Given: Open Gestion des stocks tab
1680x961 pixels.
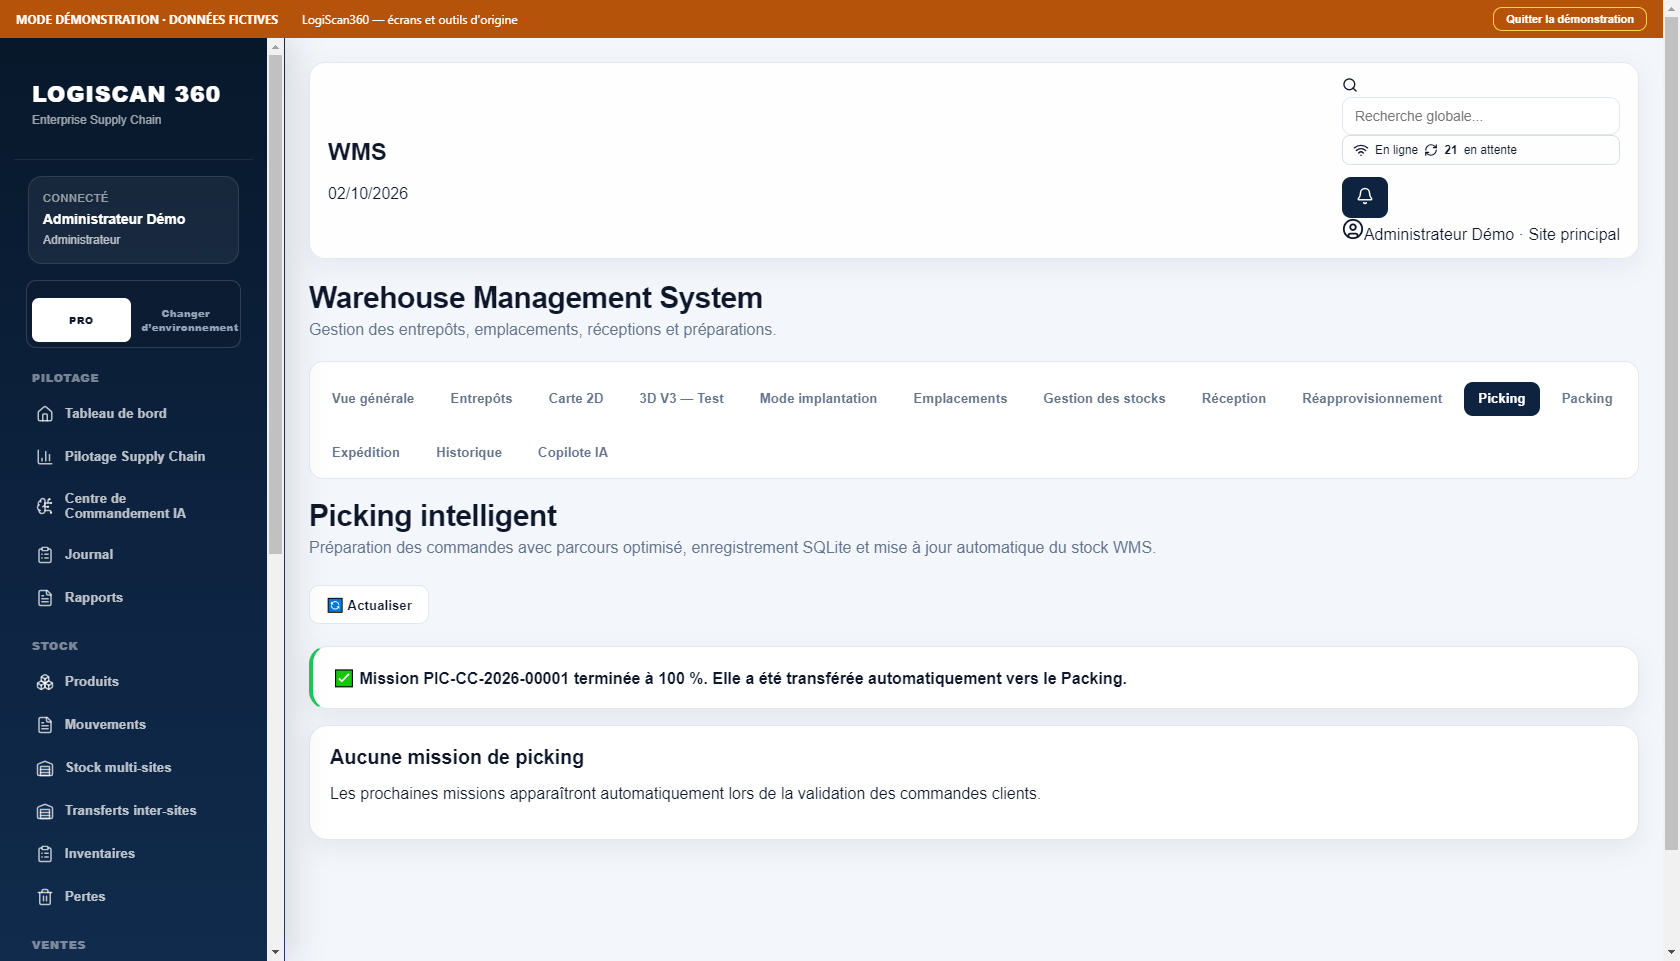Looking at the screenshot, I should [1104, 398].
